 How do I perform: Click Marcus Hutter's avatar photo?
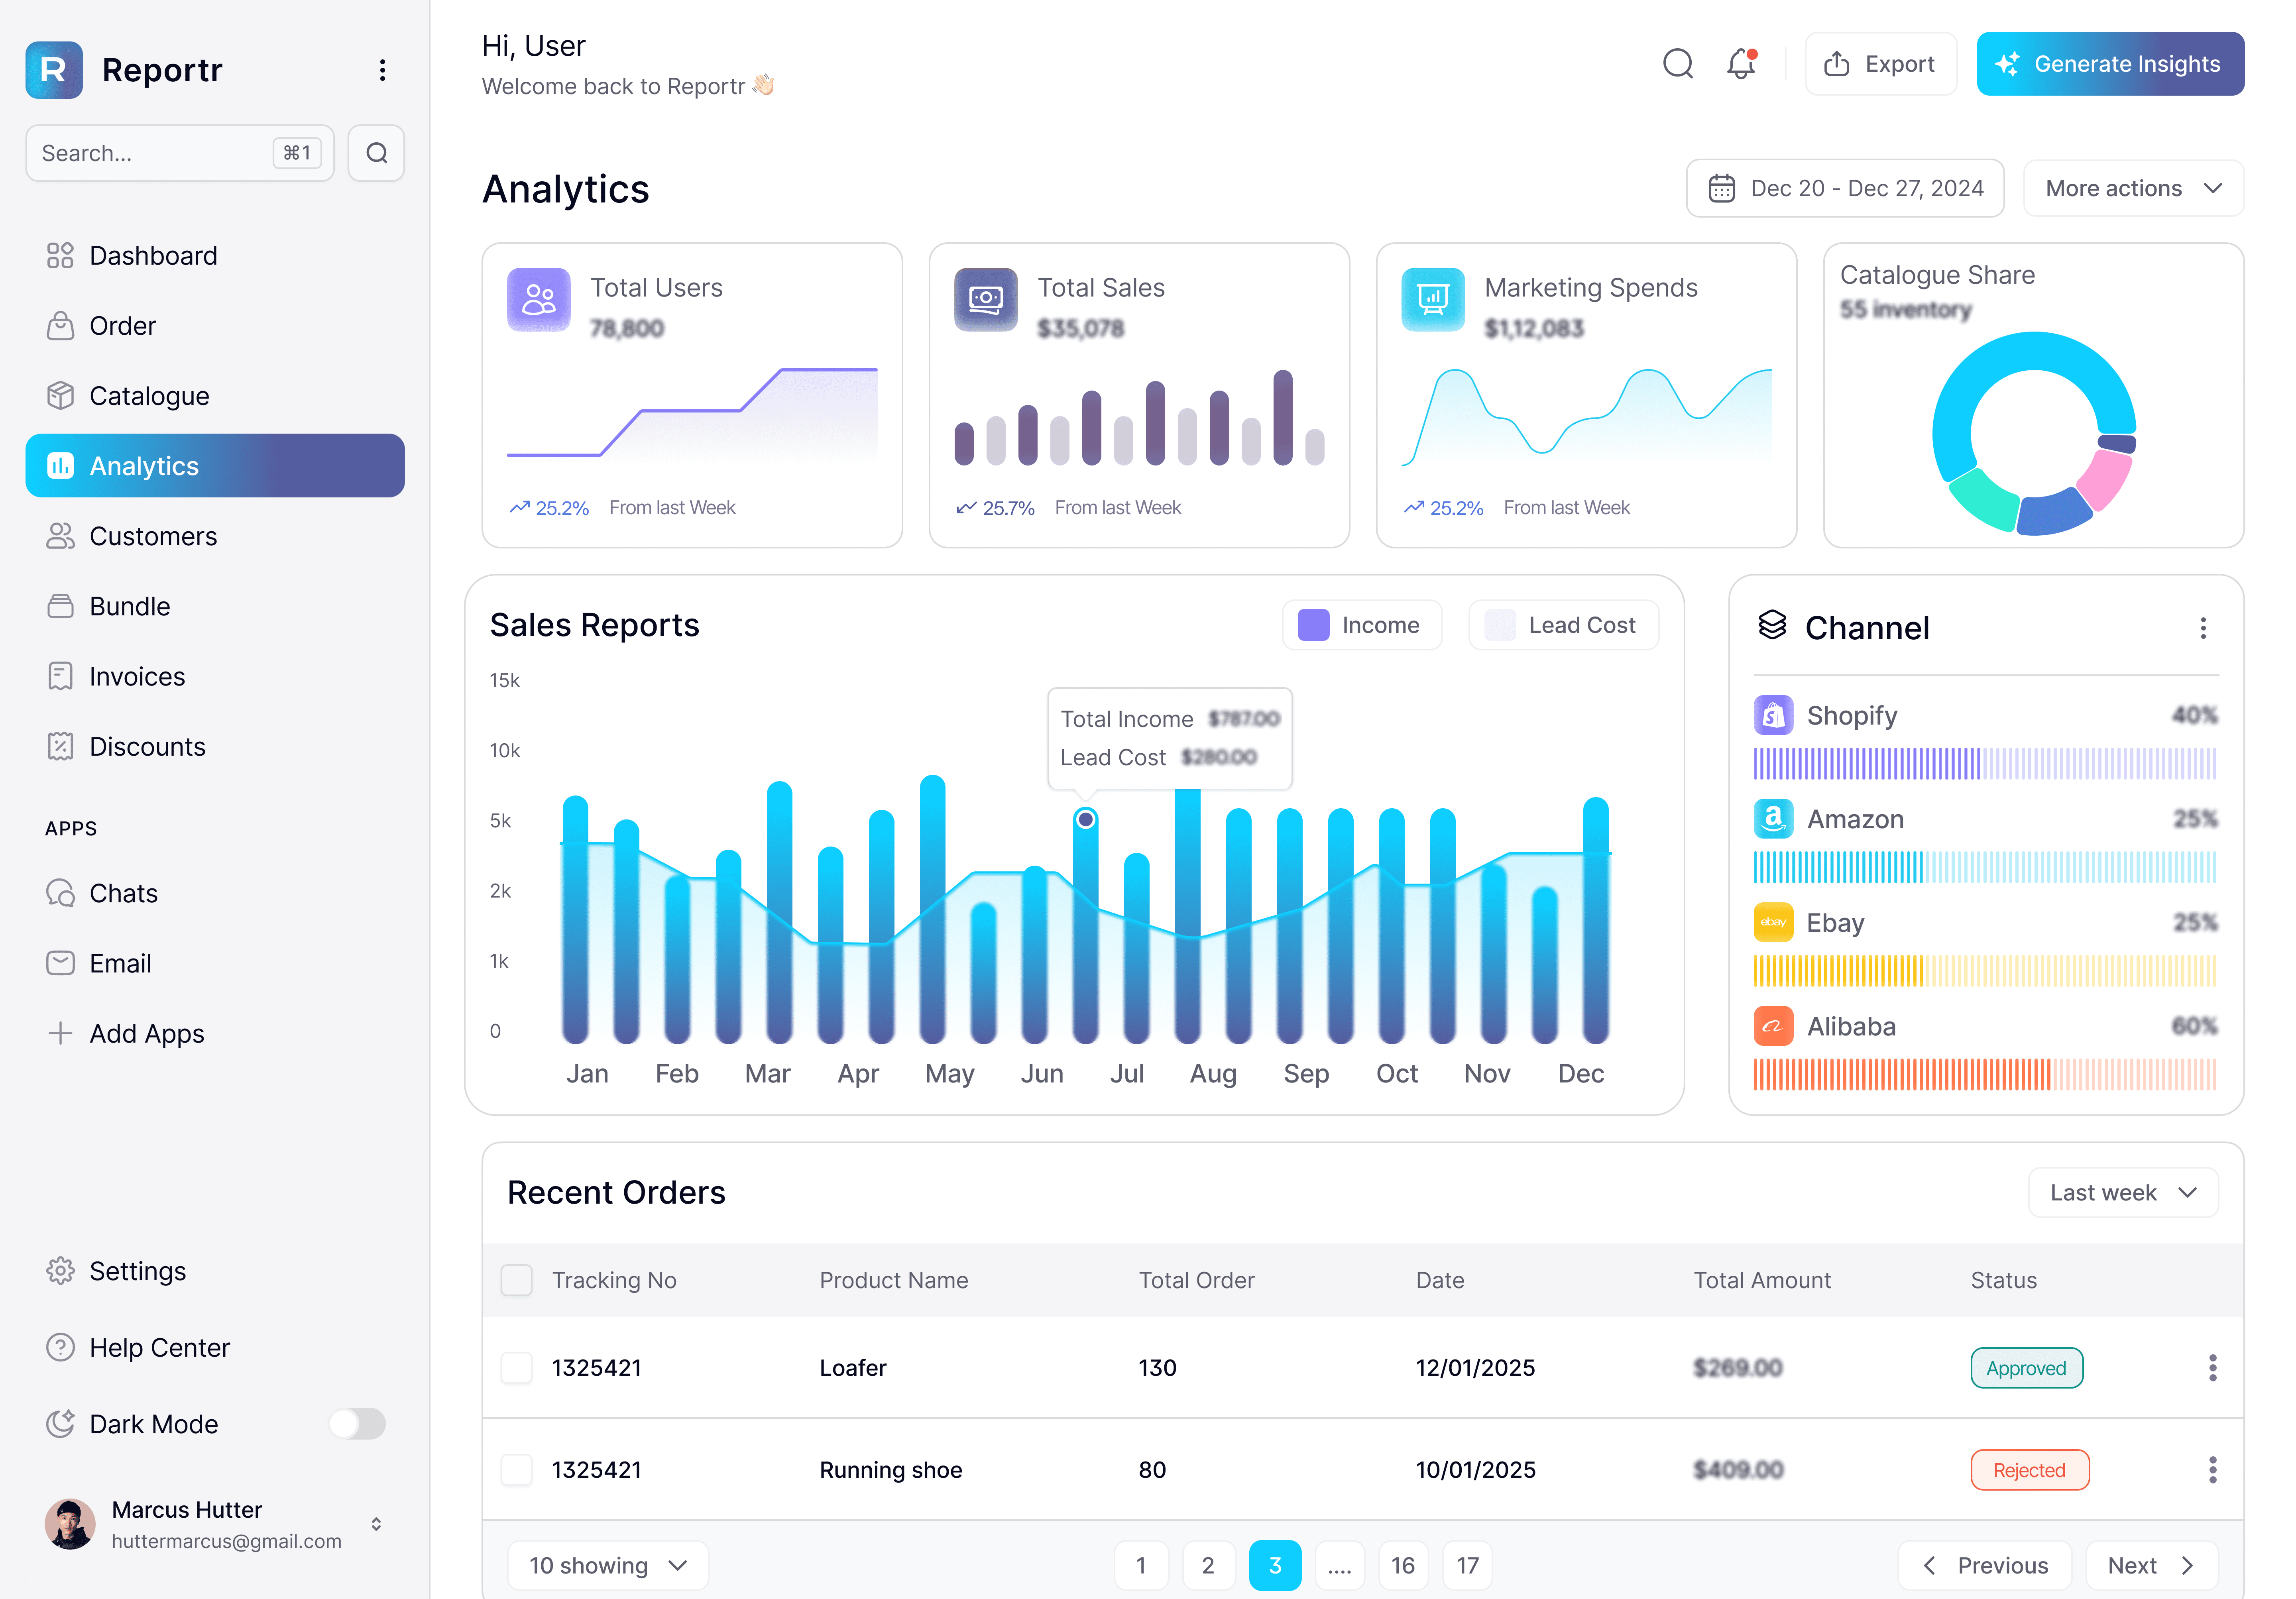point(70,1524)
